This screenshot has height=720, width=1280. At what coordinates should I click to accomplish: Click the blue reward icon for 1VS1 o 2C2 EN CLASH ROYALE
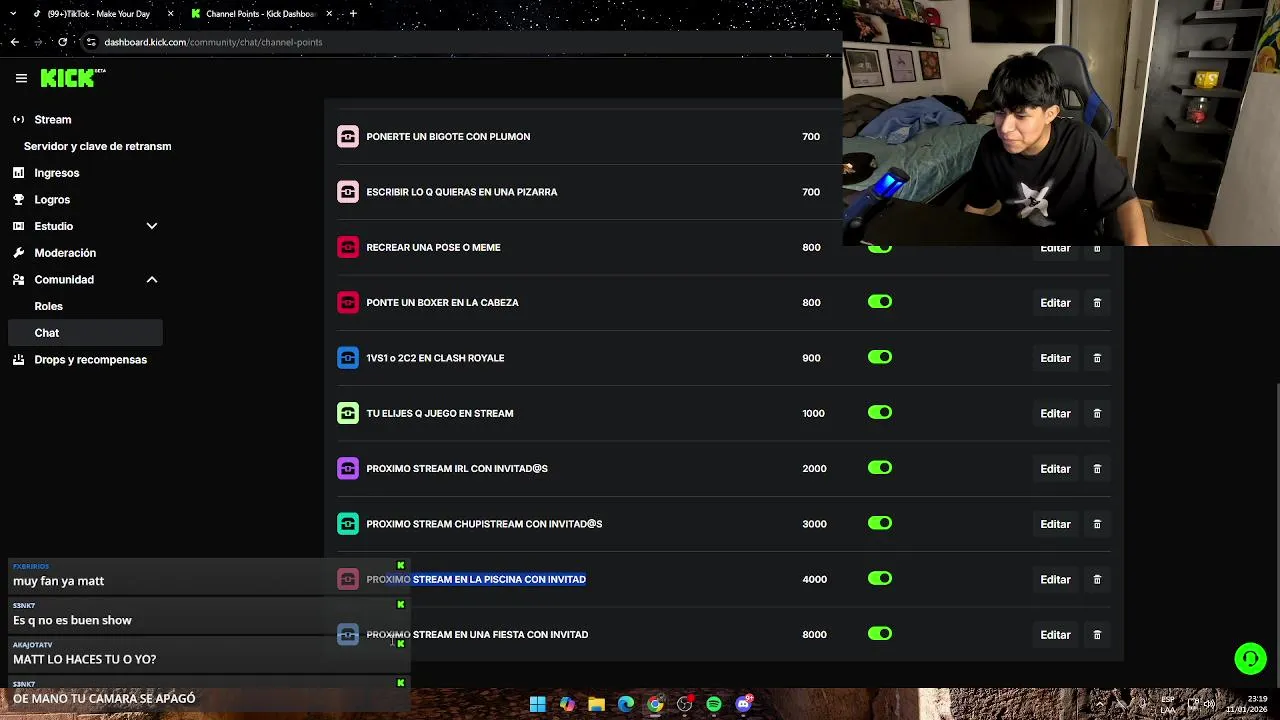(x=348, y=358)
